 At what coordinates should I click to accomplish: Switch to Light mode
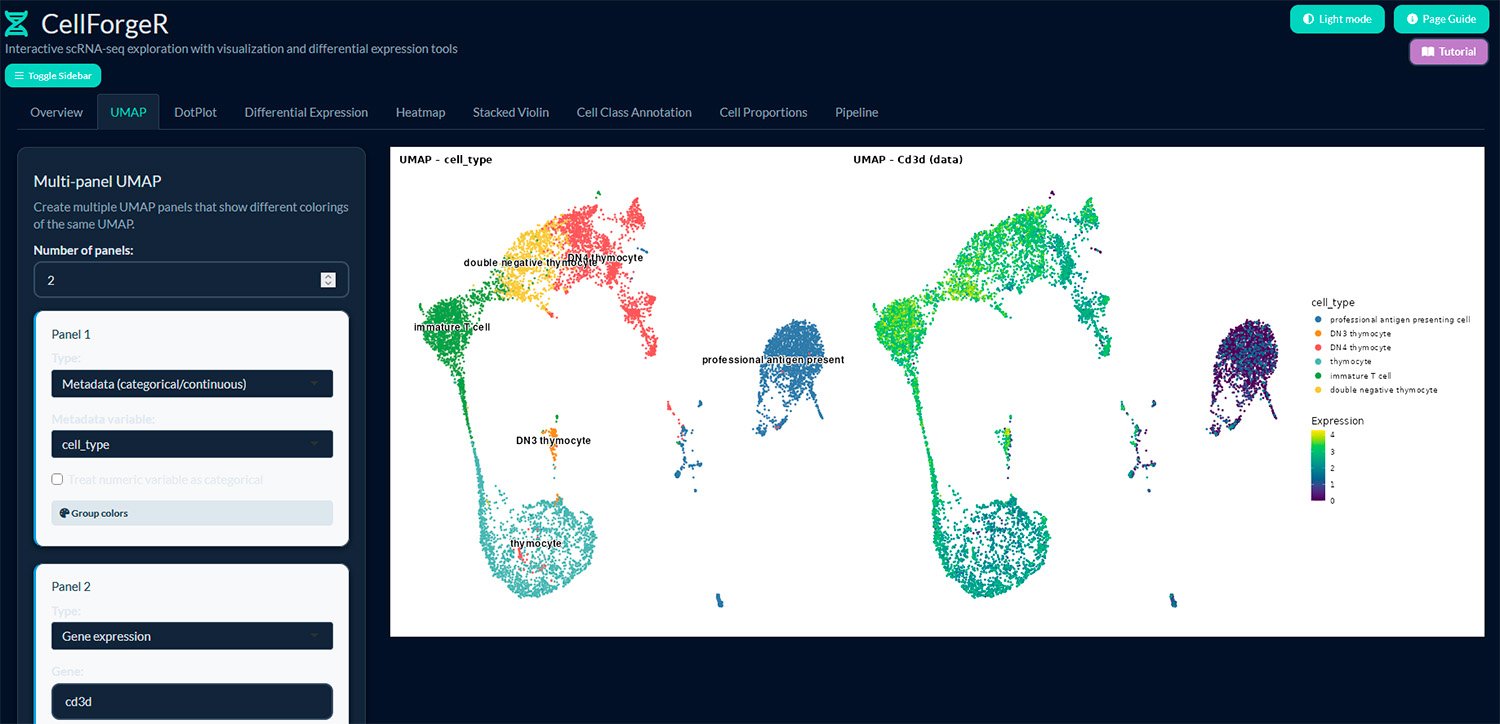pos(1337,19)
